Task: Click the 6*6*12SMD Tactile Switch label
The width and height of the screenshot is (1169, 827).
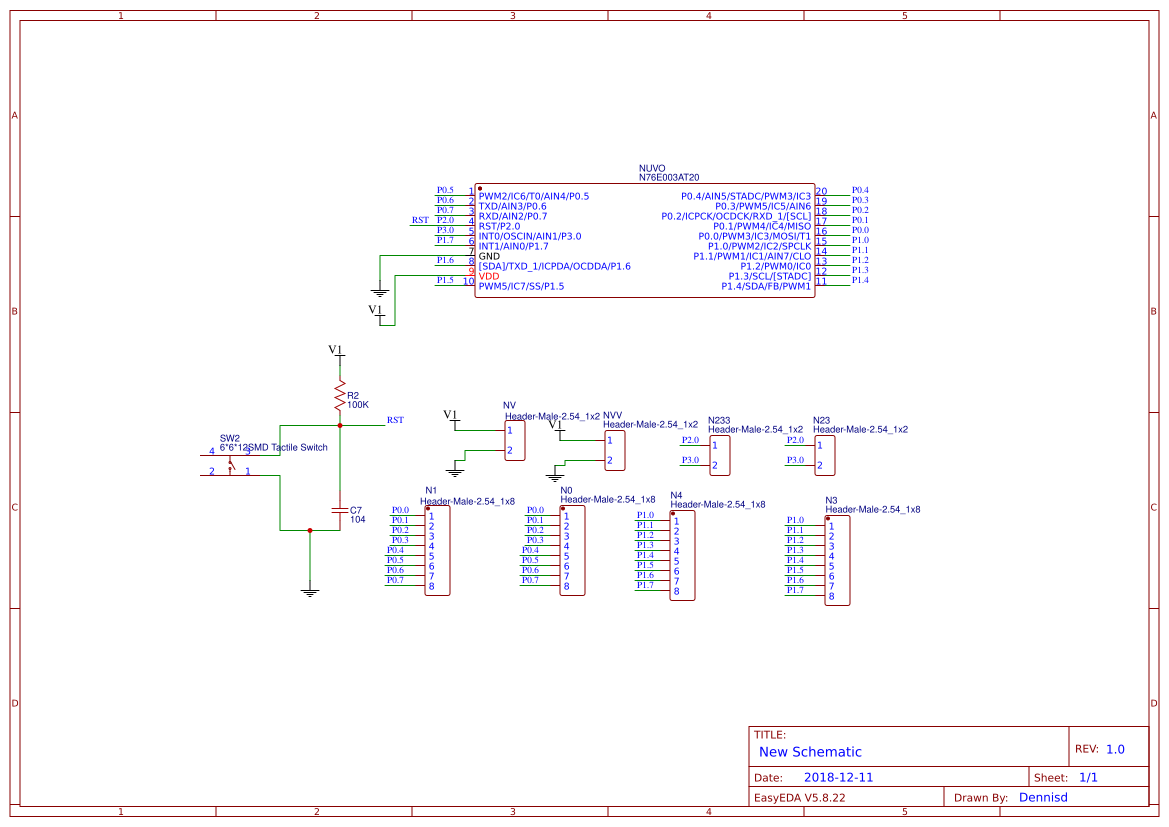Action: 274,447
